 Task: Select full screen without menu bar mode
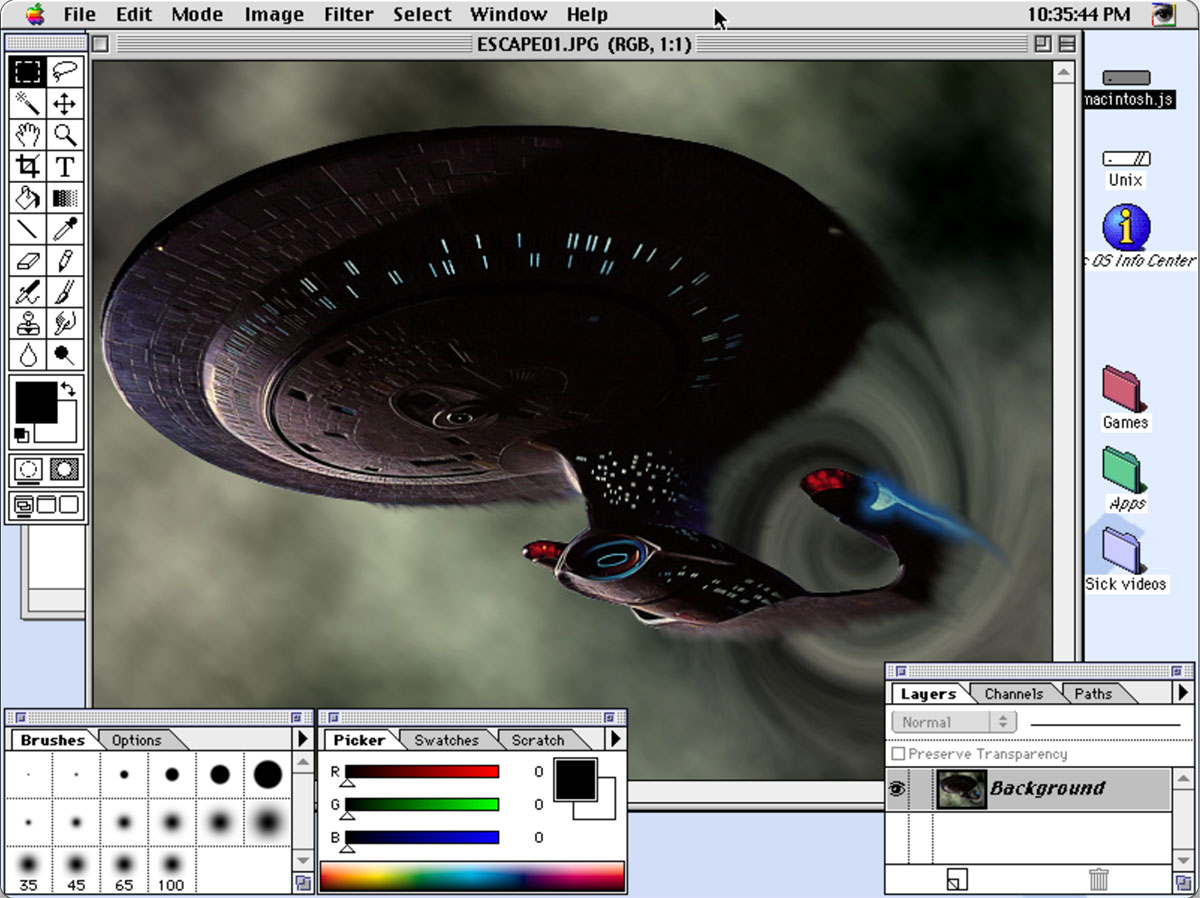(69, 505)
